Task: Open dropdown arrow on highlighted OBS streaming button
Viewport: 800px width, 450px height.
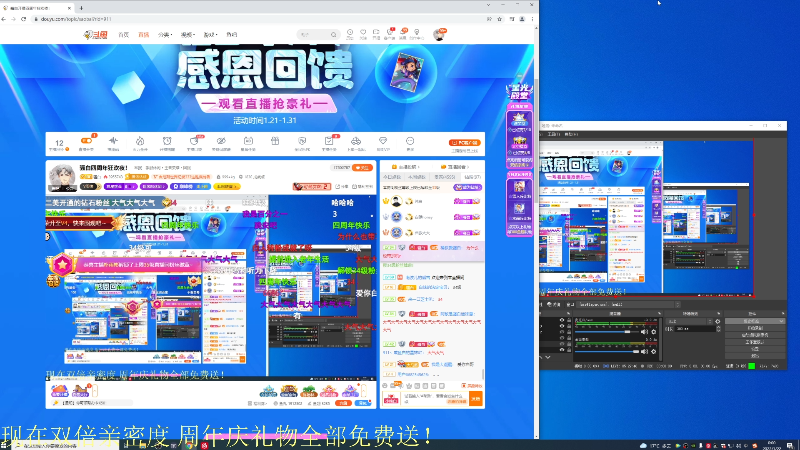Action: coord(781,321)
